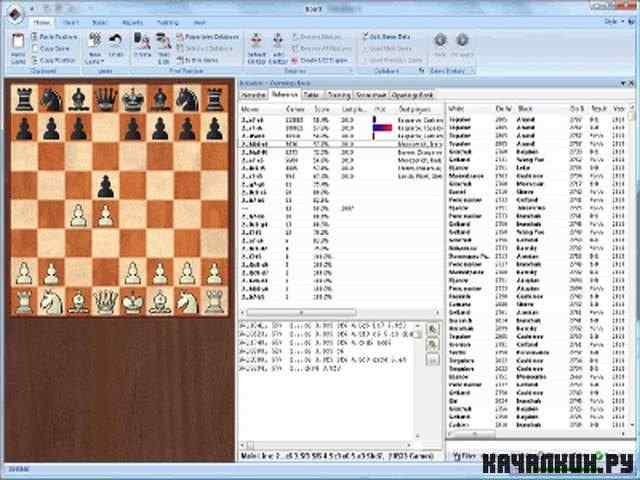640x480 pixels.
Task: Click the bottom icon beside the engine pane
Action: click(433, 360)
